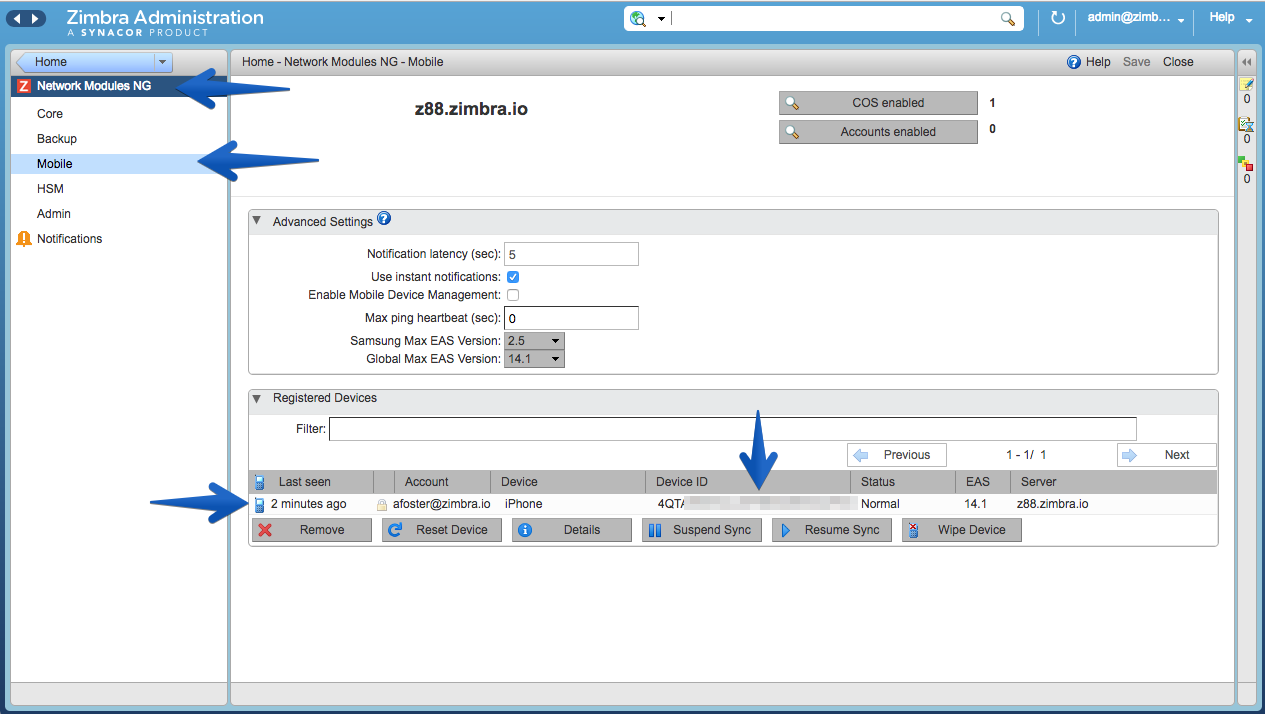The height and width of the screenshot is (714, 1265).
Task: Collapse the Registered Devices section
Action: pyautogui.click(x=257, y=398)
